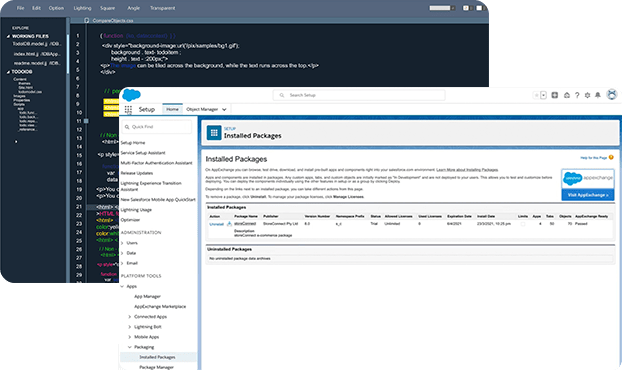Click the Salesforce cloud logo
Viewport: 622px width, 370px height.
(131, 95)
